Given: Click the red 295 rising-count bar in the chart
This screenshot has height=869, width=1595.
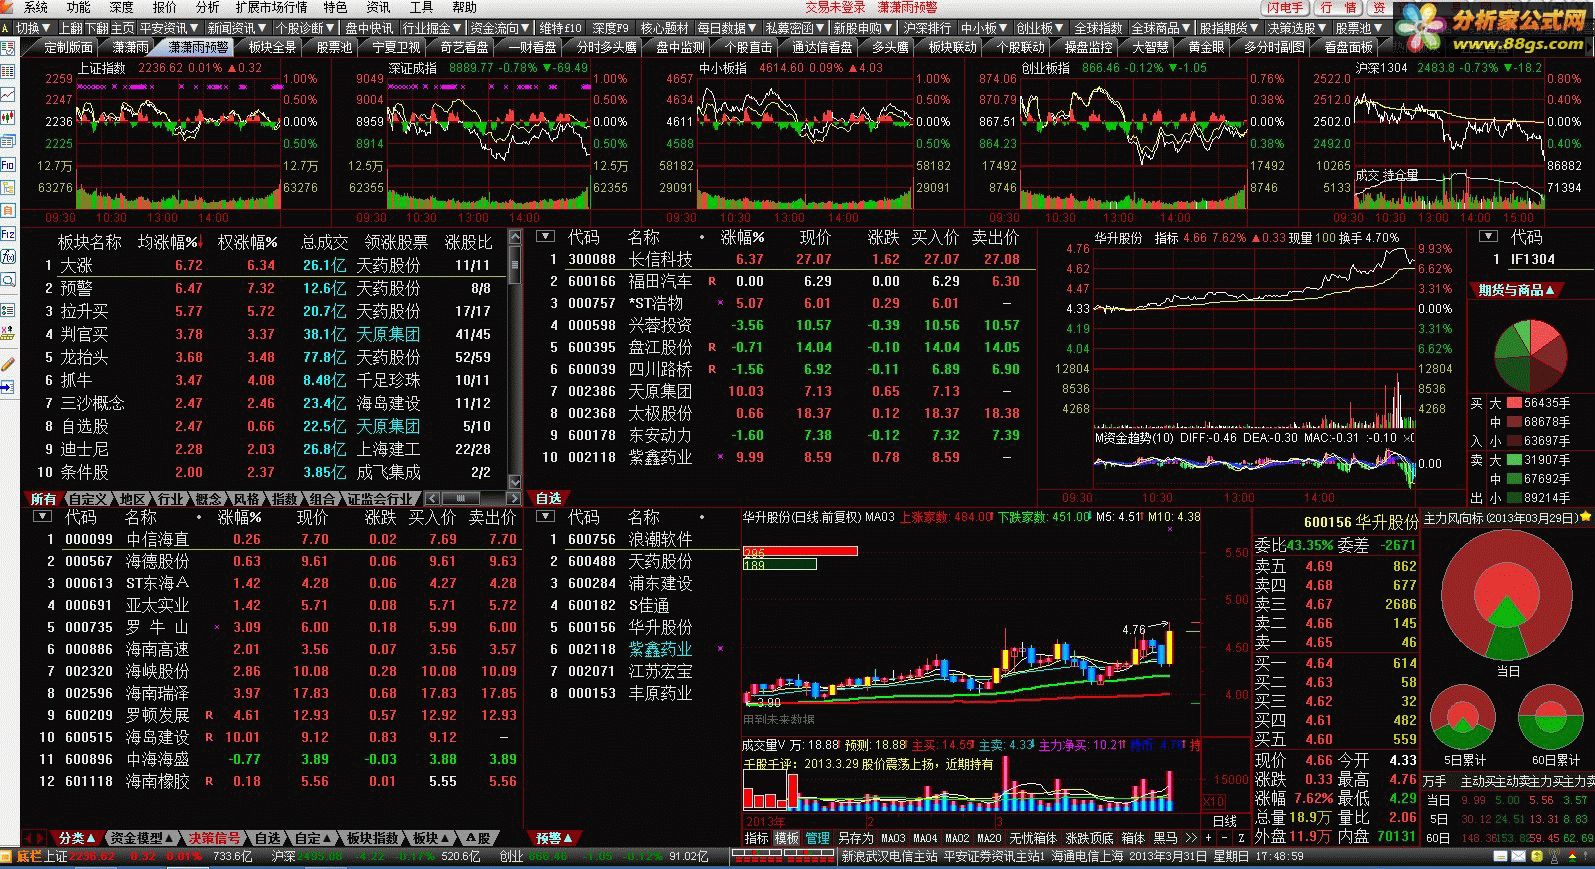Looking at the screenshot, I should click(x=800, y=551).
